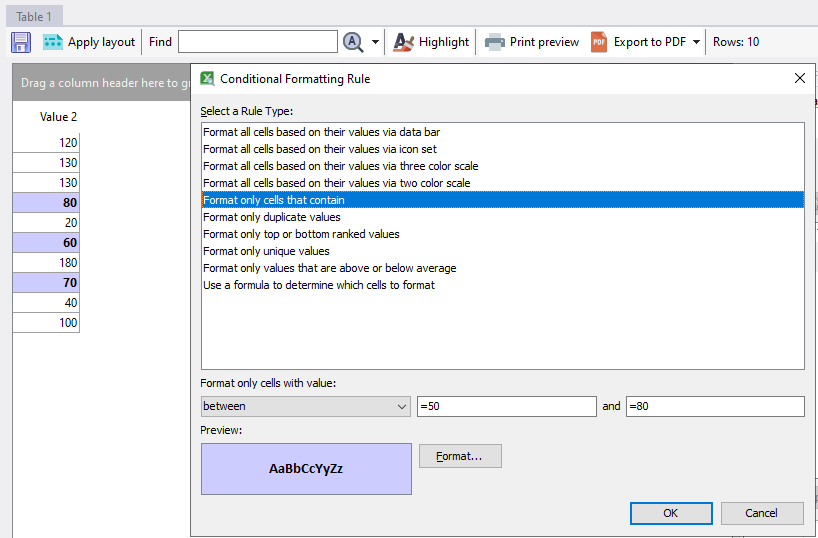Open the 'between' condition dropdown

click(305, 406)
